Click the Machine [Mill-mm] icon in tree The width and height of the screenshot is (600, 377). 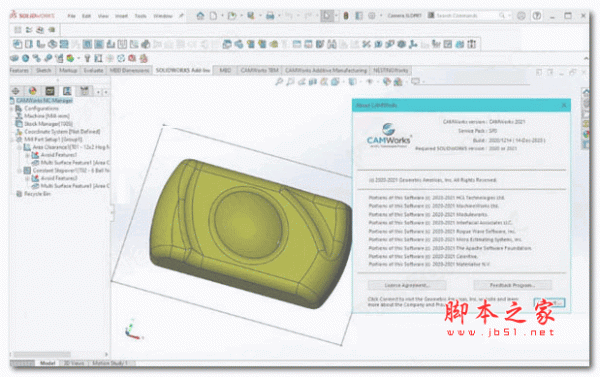point(19,116)
